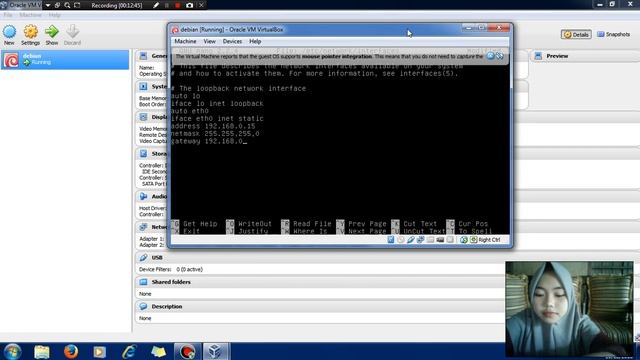Click the 'auto eth0' line in editor
Viewport: 640px width, 360px height.
tap(190, 111)
